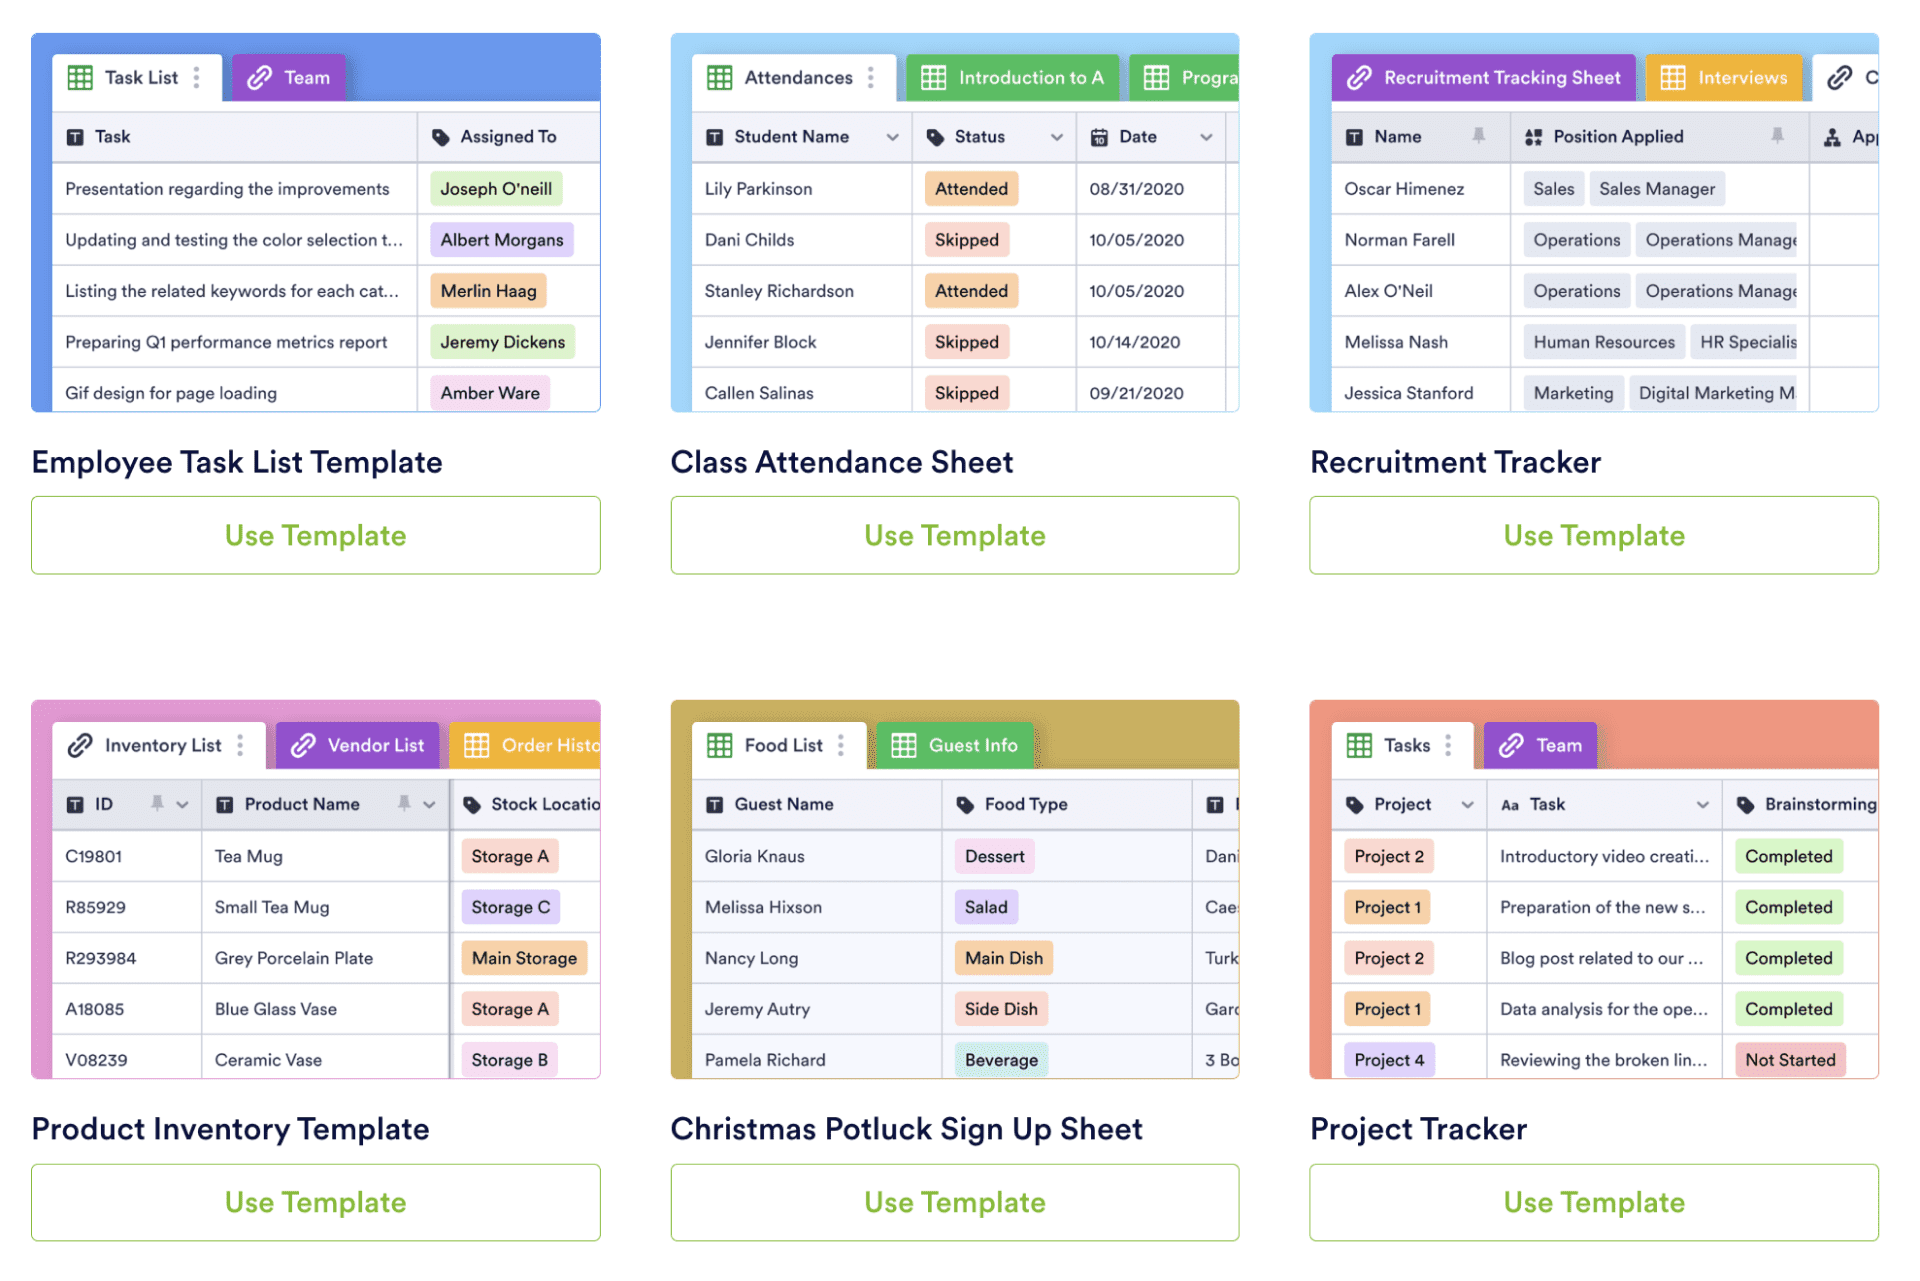The width and height of the screenshot is (1920, 1281).
Task: Click the link icon on the purple Team tab in Employee Task List
Action: [260, 78]
